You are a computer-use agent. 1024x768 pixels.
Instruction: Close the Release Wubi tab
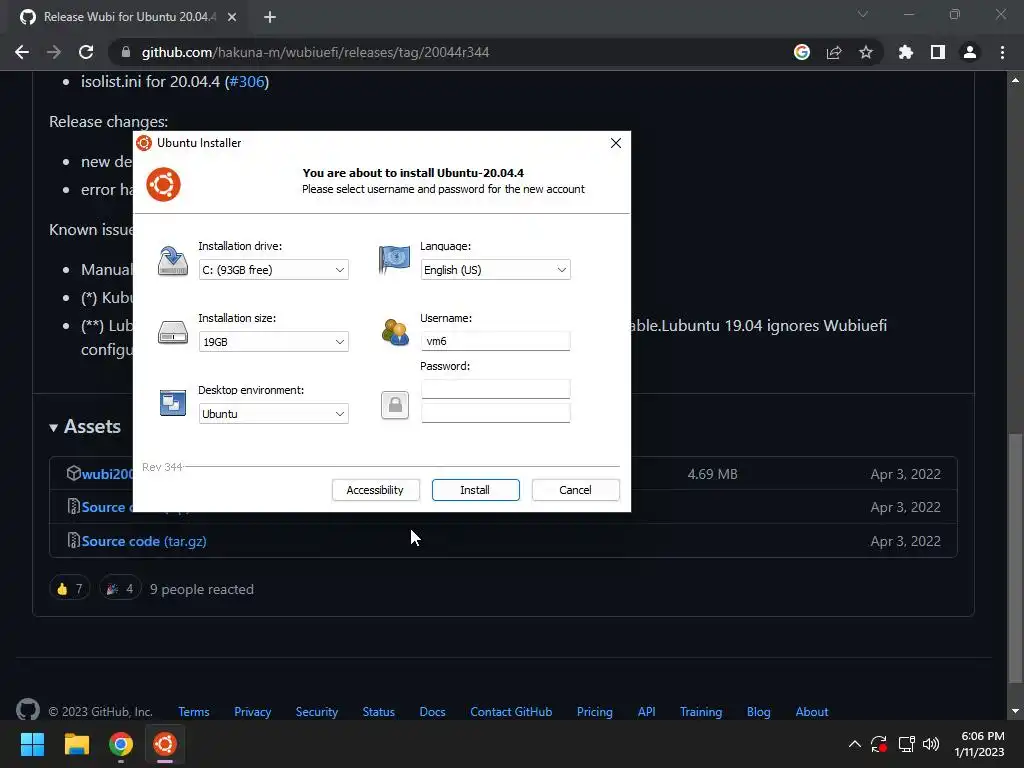232,17
